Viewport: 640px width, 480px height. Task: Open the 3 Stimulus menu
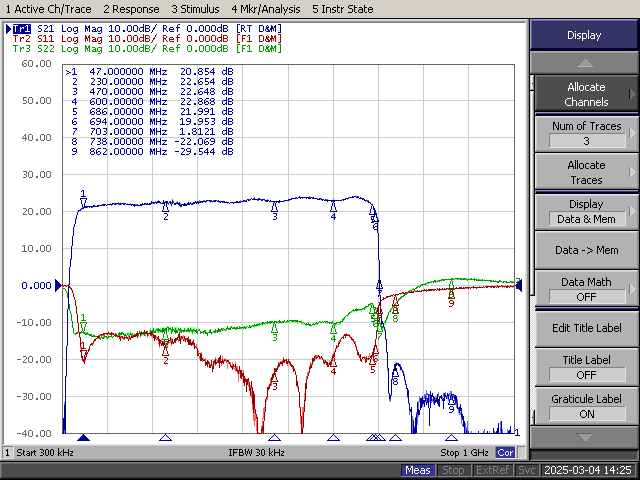pos(195,9)
